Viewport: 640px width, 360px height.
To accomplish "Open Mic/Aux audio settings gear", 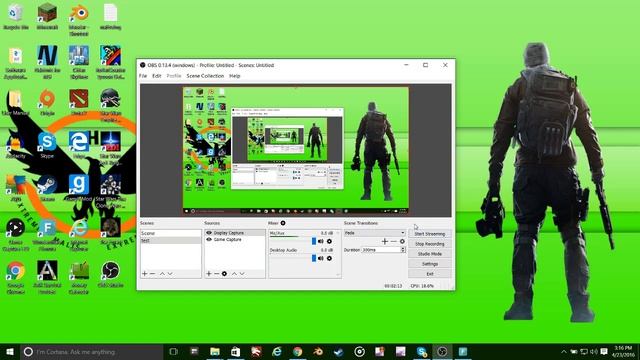I will click(329, 241).
